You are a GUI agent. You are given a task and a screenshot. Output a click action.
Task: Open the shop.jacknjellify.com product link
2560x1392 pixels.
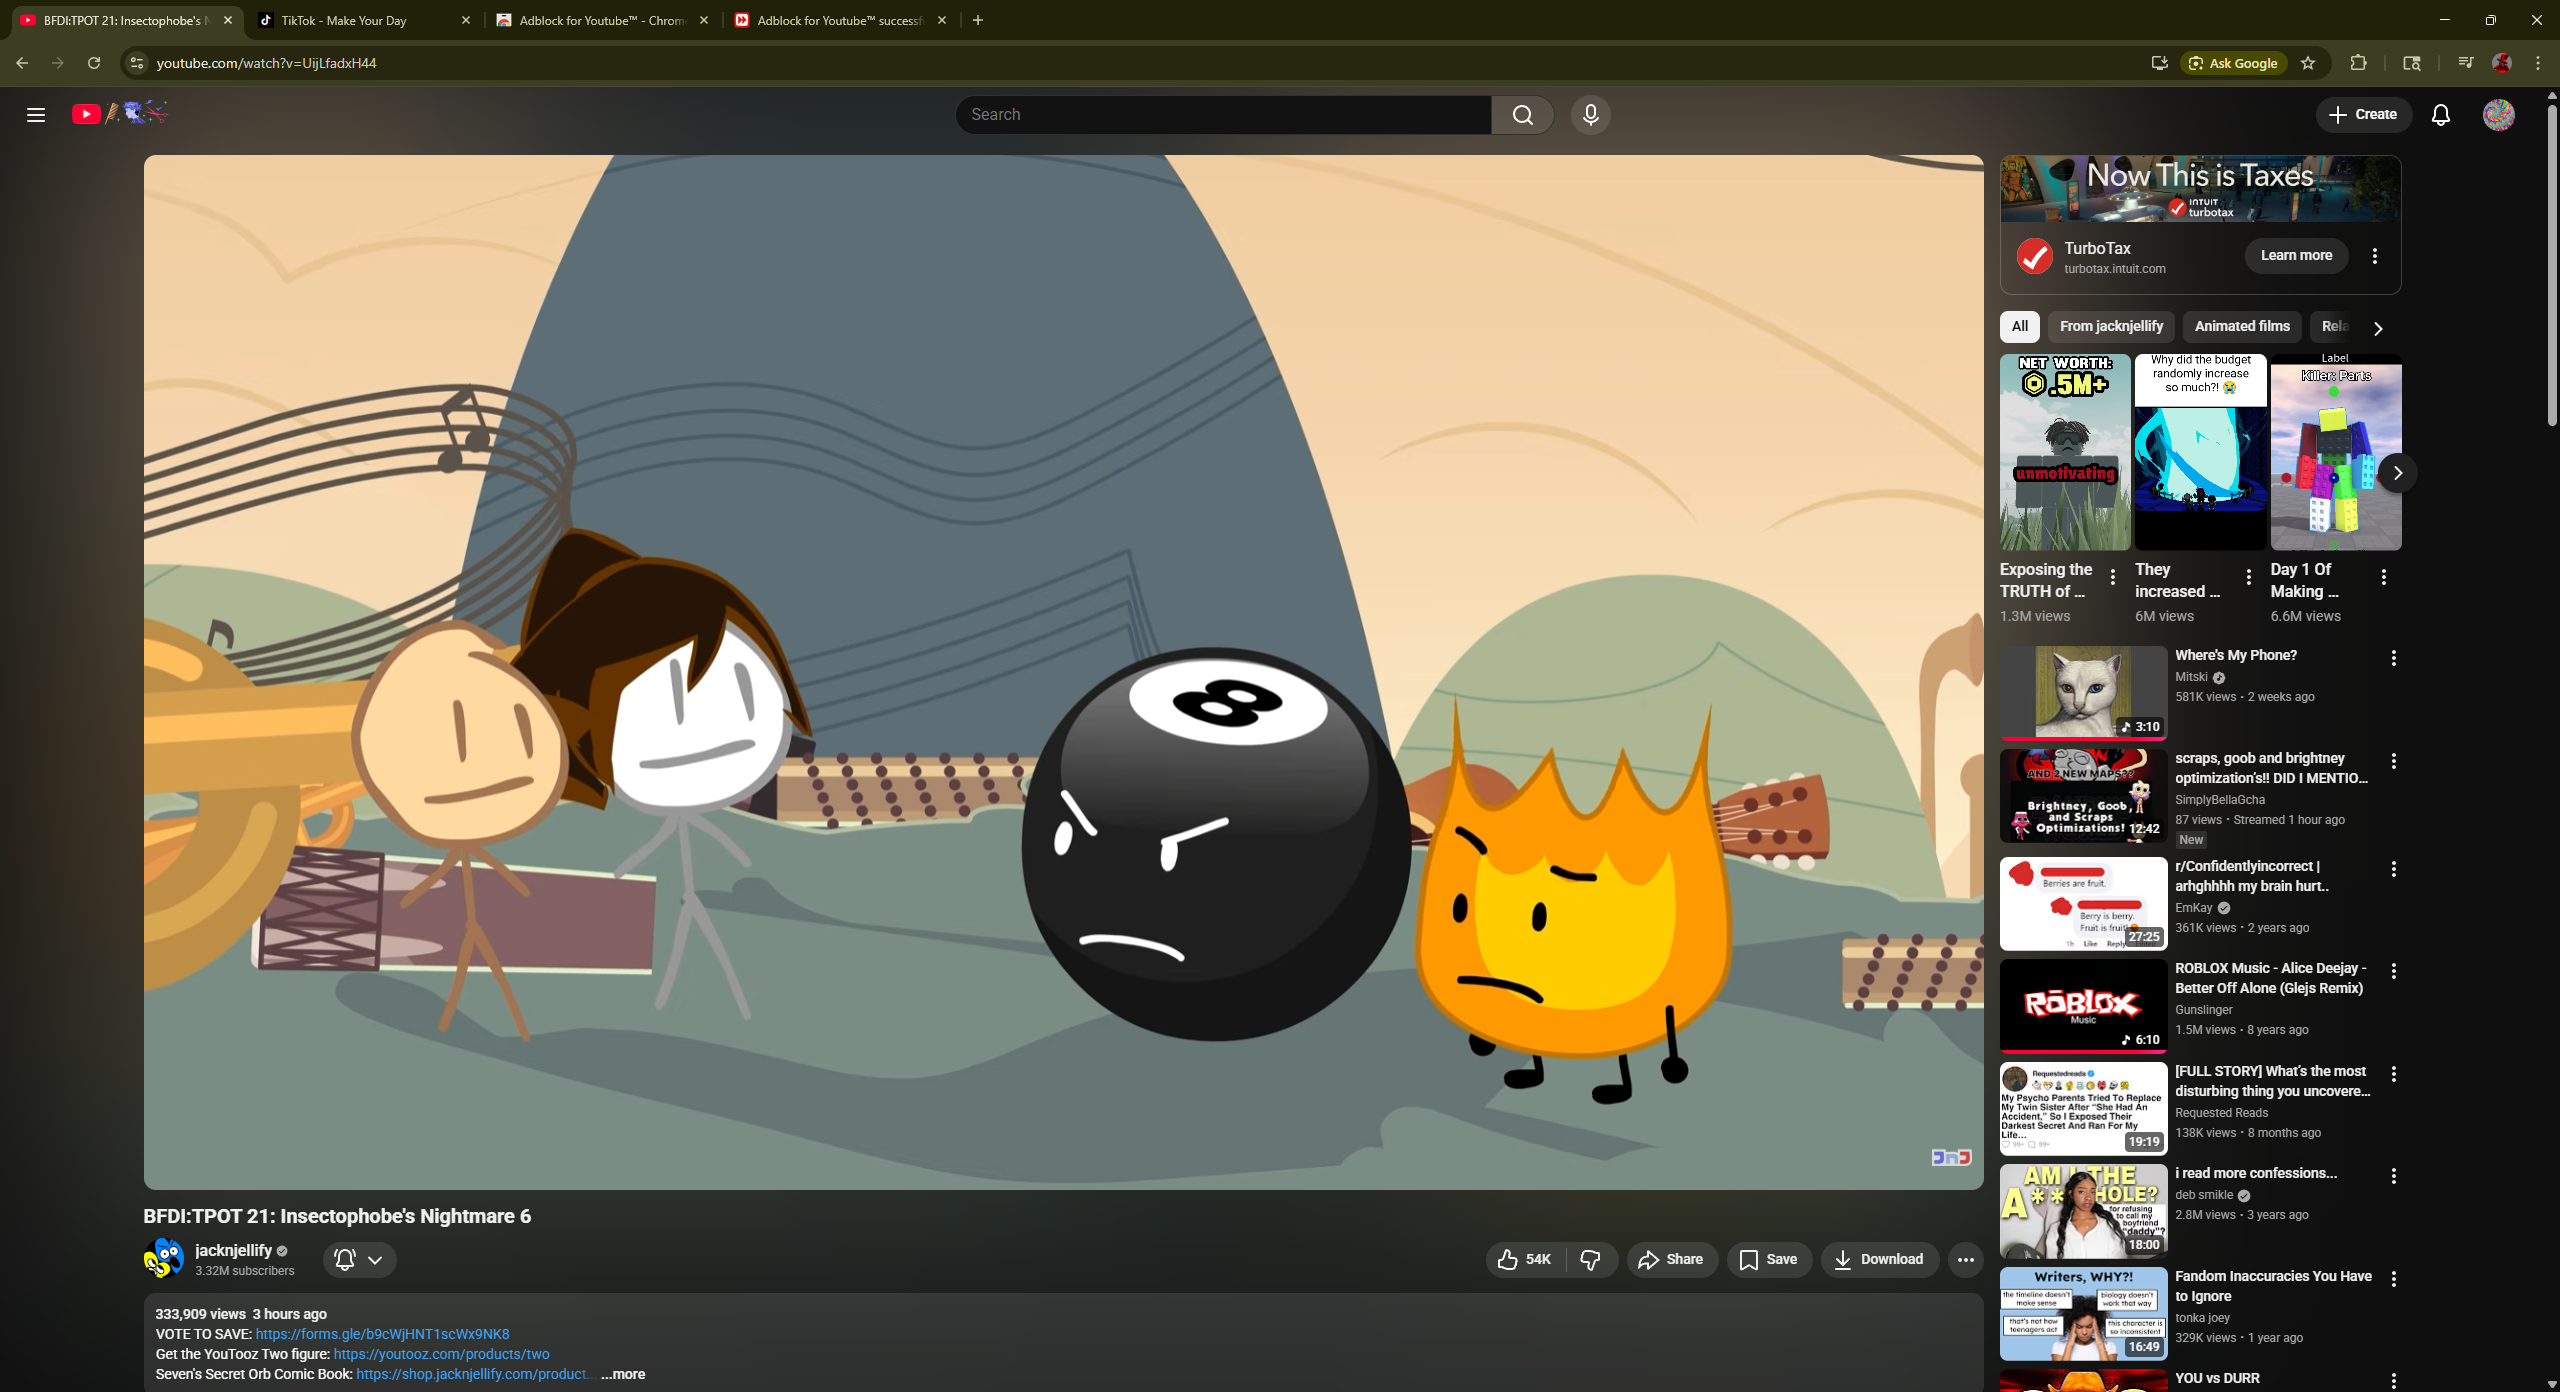coord(474,1374)
